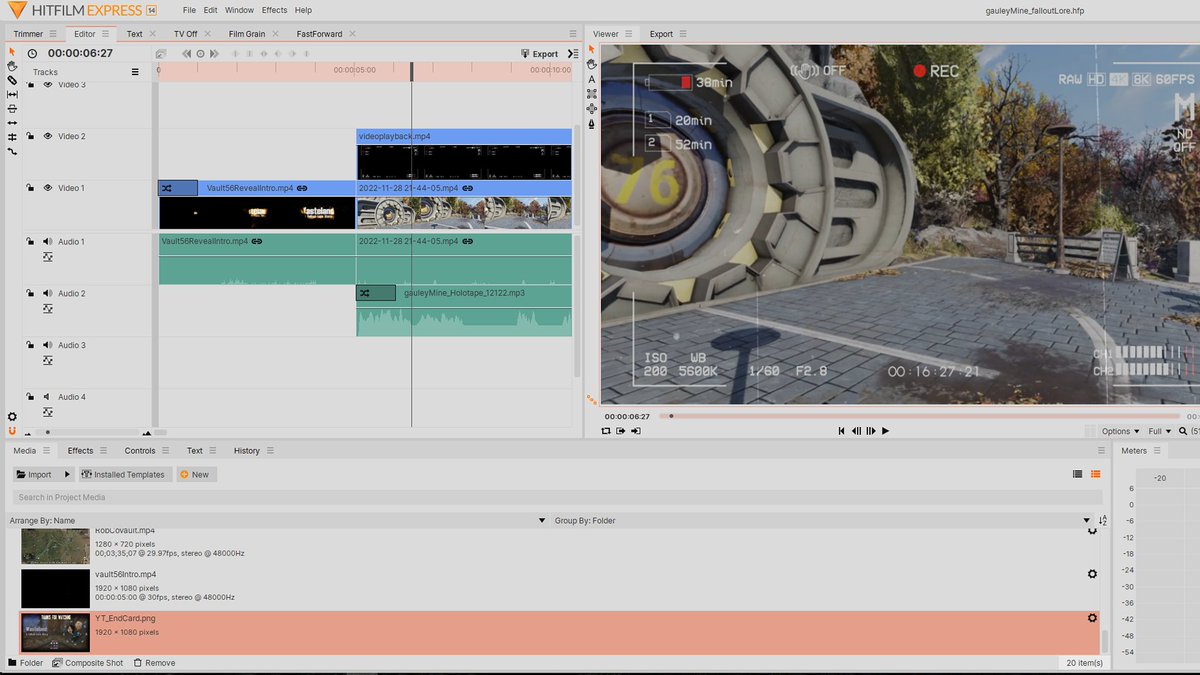Expand Import arrow dropdown
Viewport: 1200px width, 675px height.
pyautogui.click(x=67, y=474)
